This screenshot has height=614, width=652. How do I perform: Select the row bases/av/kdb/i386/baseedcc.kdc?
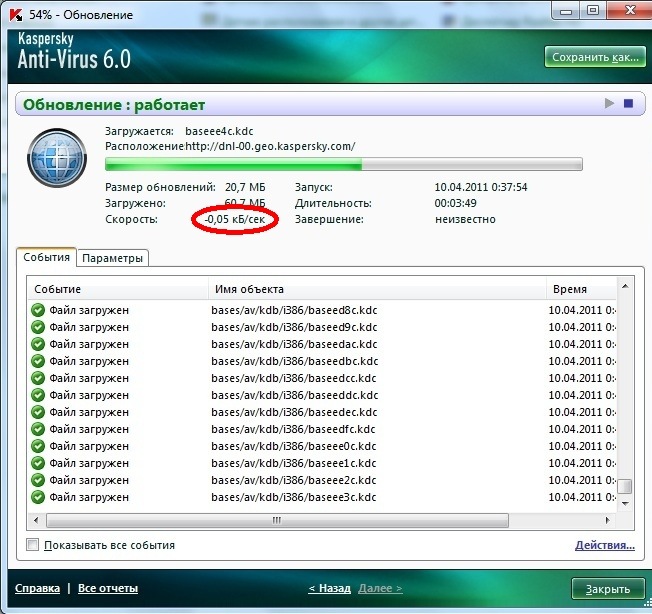pyautogui.click(x=322, y=378)
